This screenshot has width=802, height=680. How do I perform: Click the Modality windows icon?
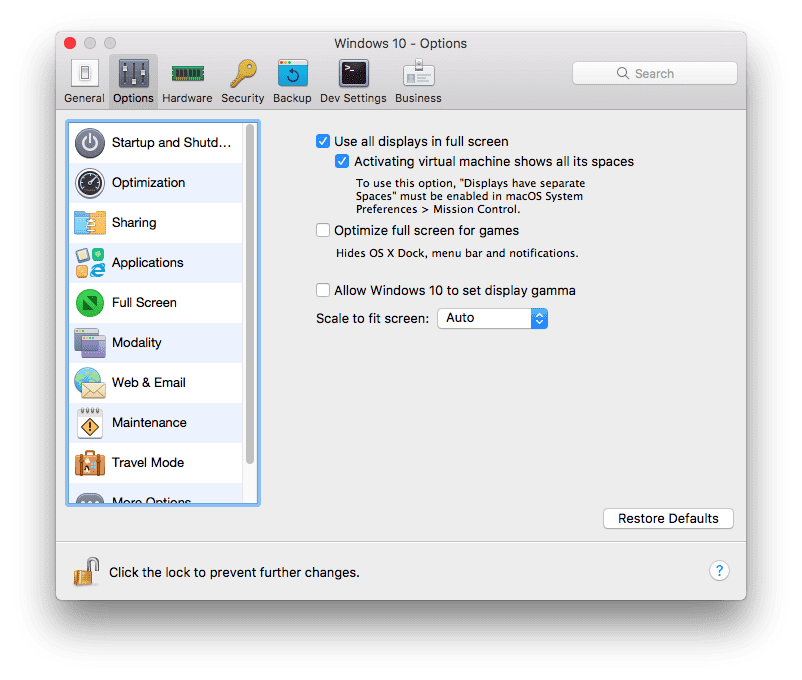pos(90,343)
